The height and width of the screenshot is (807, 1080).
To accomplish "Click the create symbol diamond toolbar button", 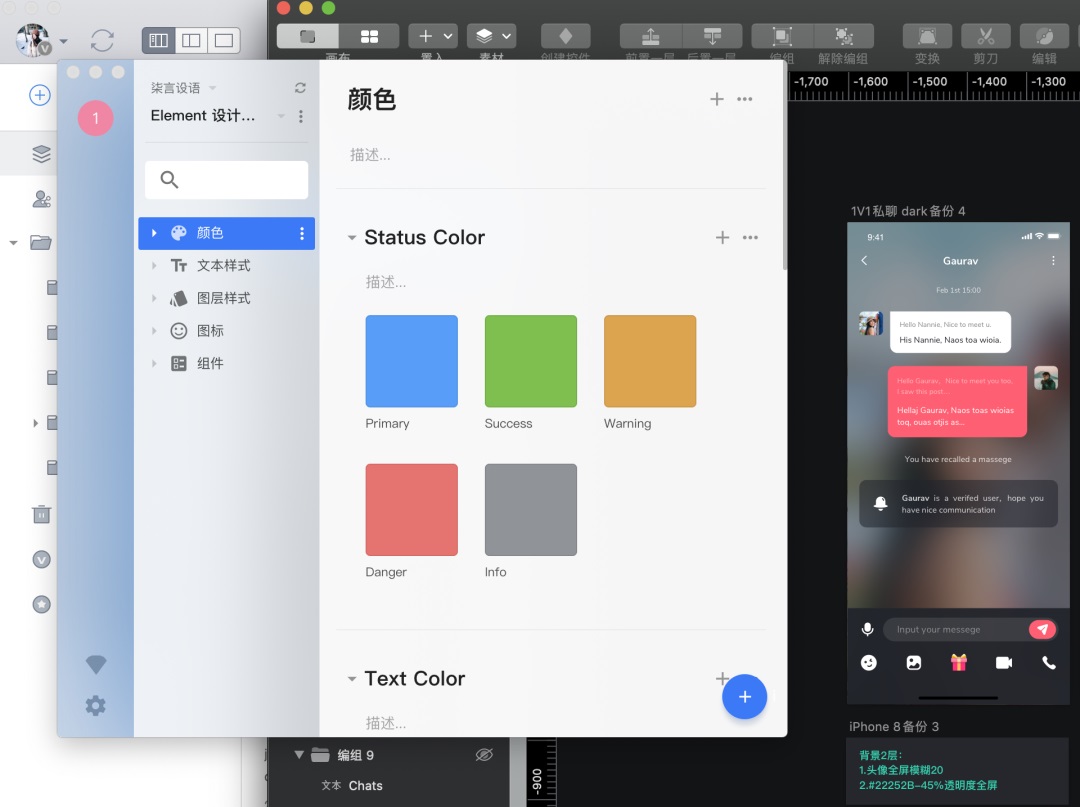I will pyautogui.click(x=565, y=36).
